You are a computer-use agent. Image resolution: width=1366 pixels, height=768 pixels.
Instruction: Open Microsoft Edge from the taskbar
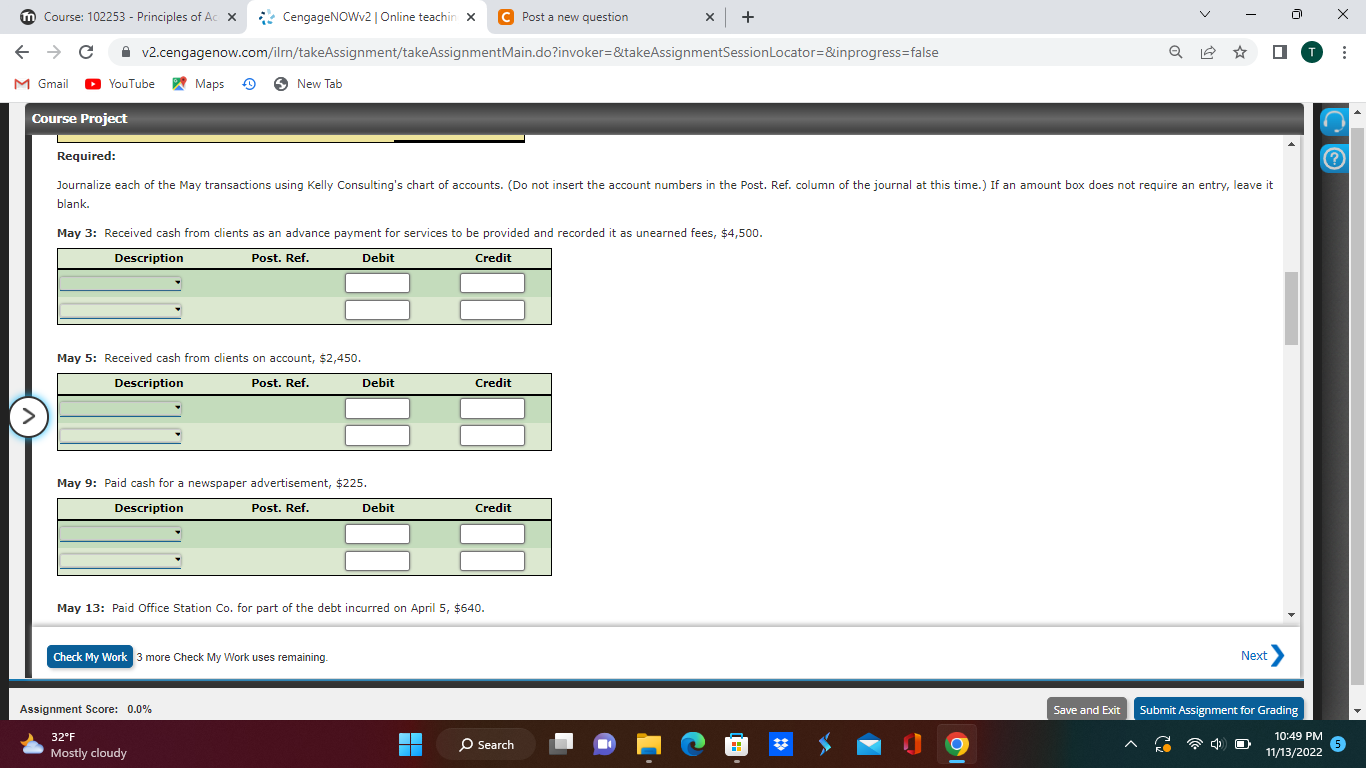click(692, 744)
